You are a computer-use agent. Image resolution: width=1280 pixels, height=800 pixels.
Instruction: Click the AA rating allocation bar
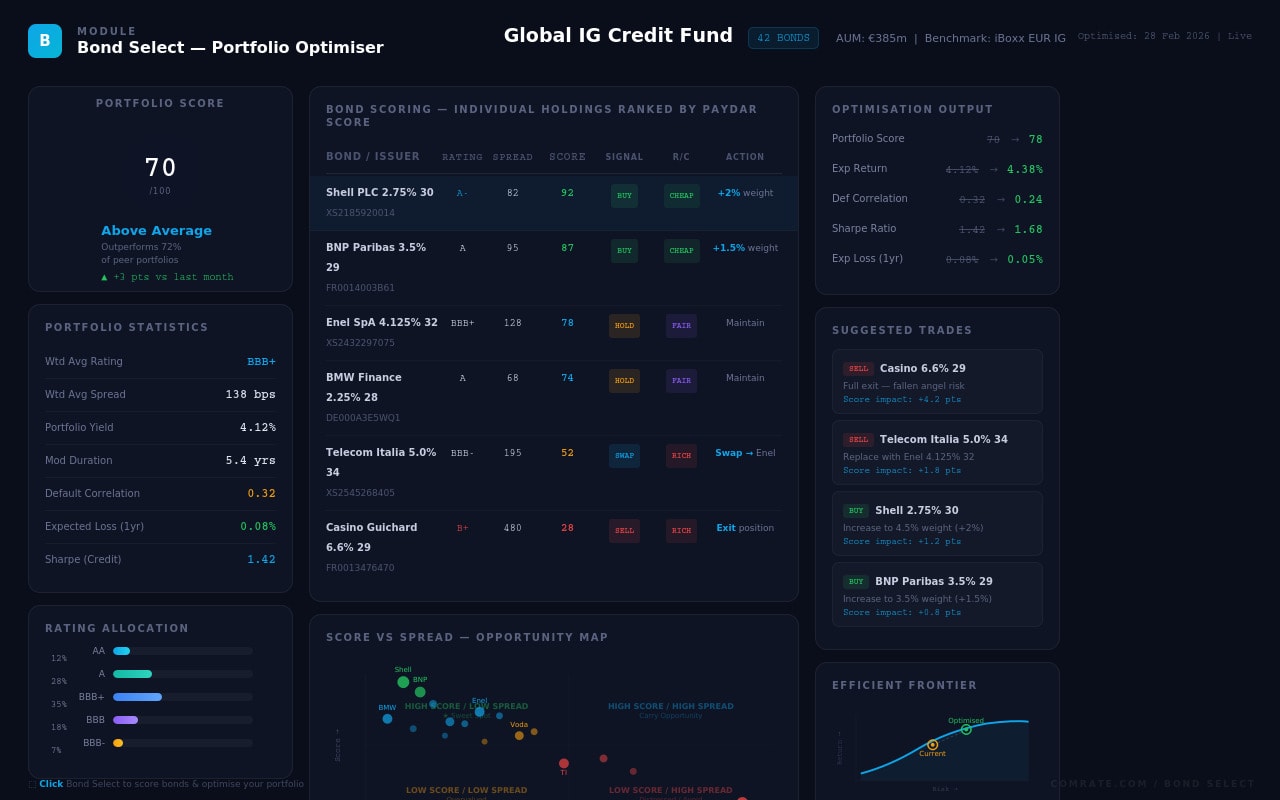point(122,651)
